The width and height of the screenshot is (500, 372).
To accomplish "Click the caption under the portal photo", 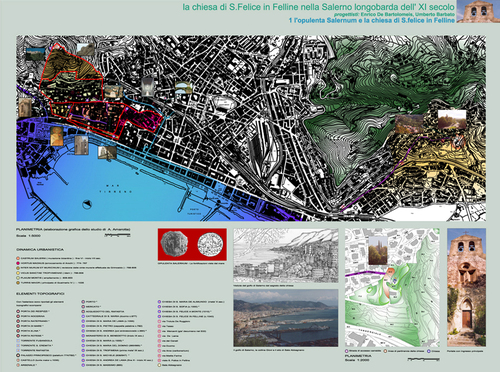I will pyautogui.click(x=466, y=351).
